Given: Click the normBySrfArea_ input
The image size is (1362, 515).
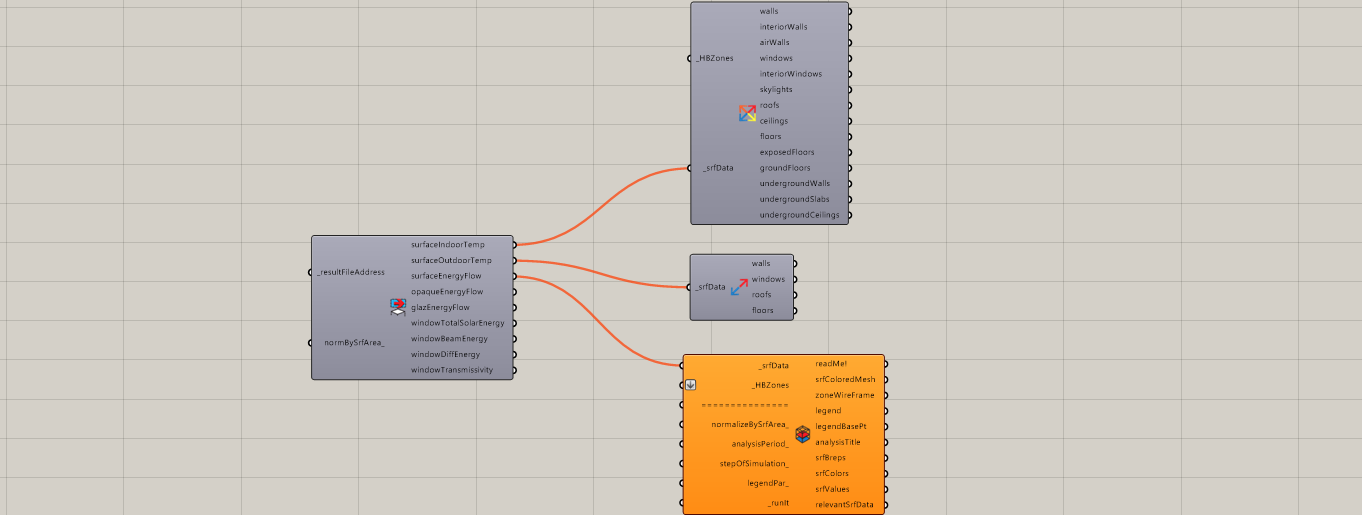Looking at the screenshot, I should 354,343.
